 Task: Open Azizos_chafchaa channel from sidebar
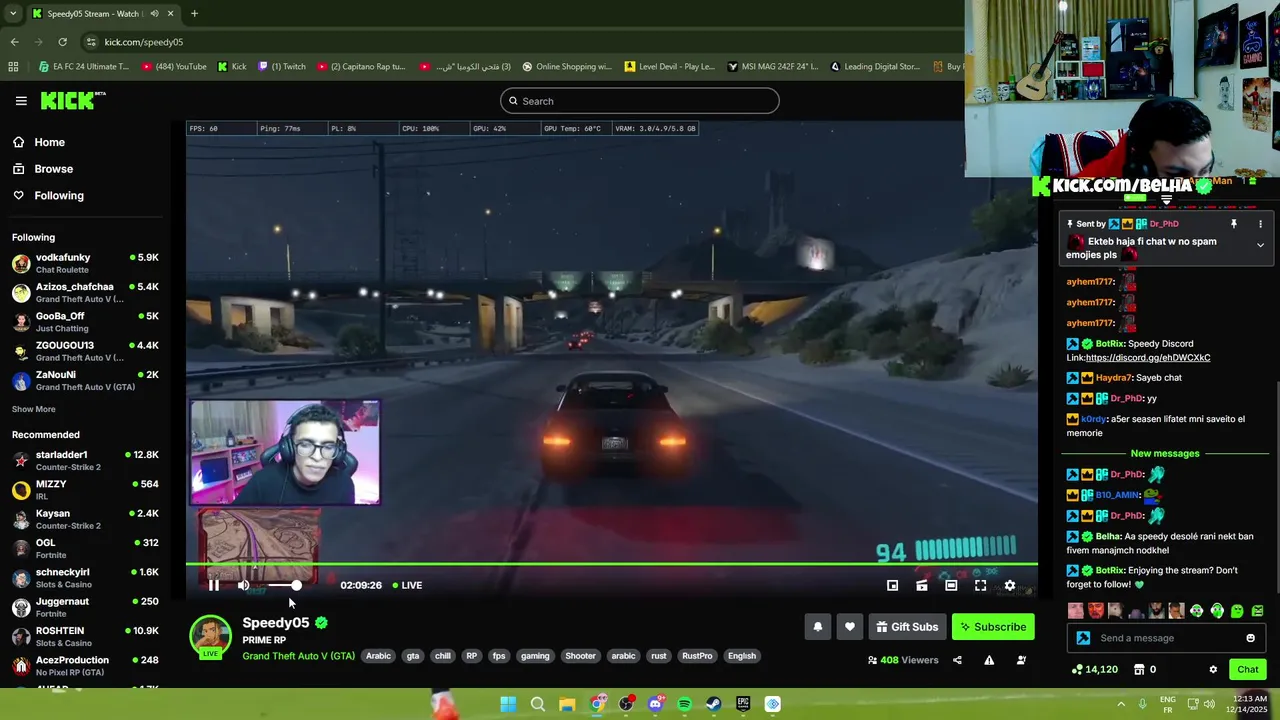(85, 293)
